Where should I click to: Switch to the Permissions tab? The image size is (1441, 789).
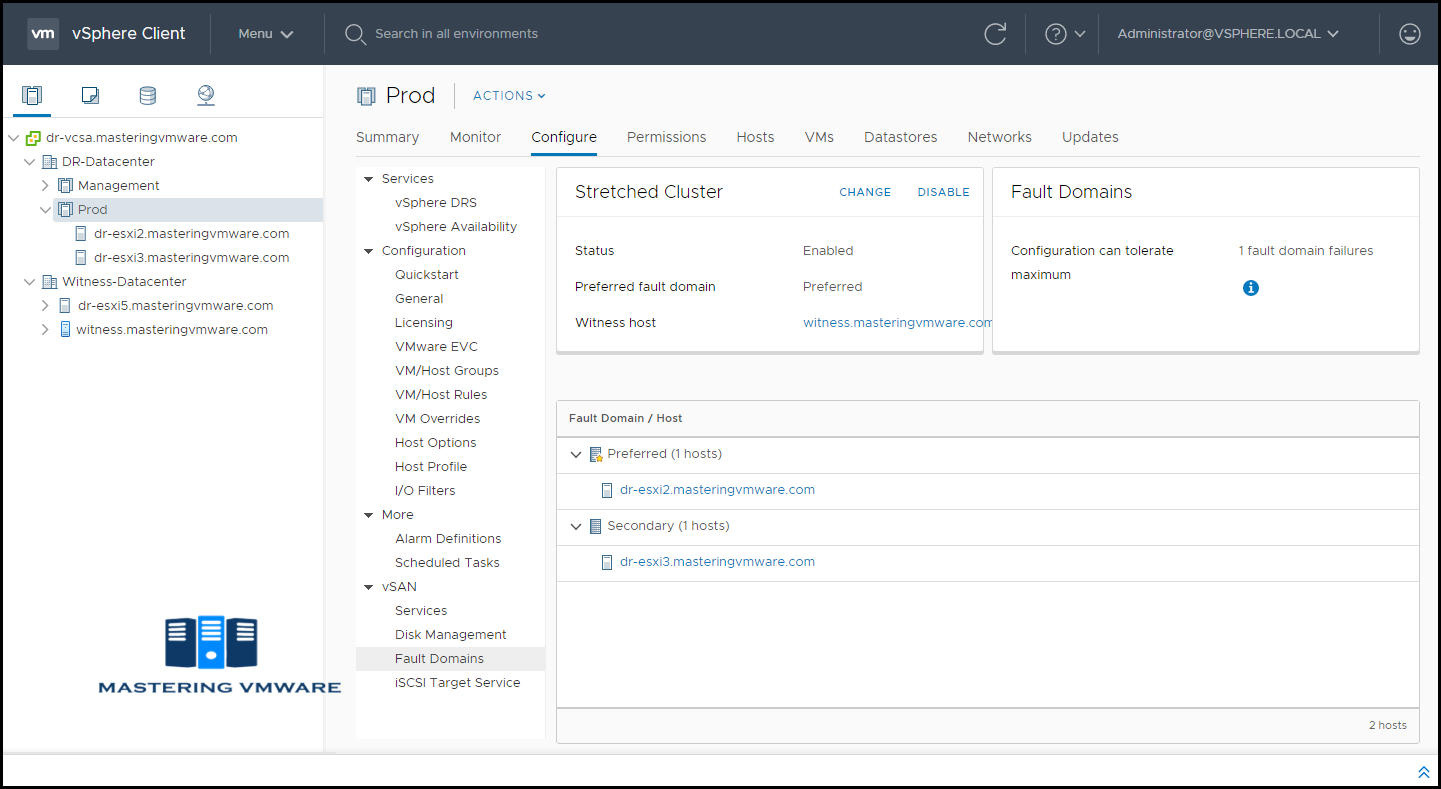(x=666, y=137)
